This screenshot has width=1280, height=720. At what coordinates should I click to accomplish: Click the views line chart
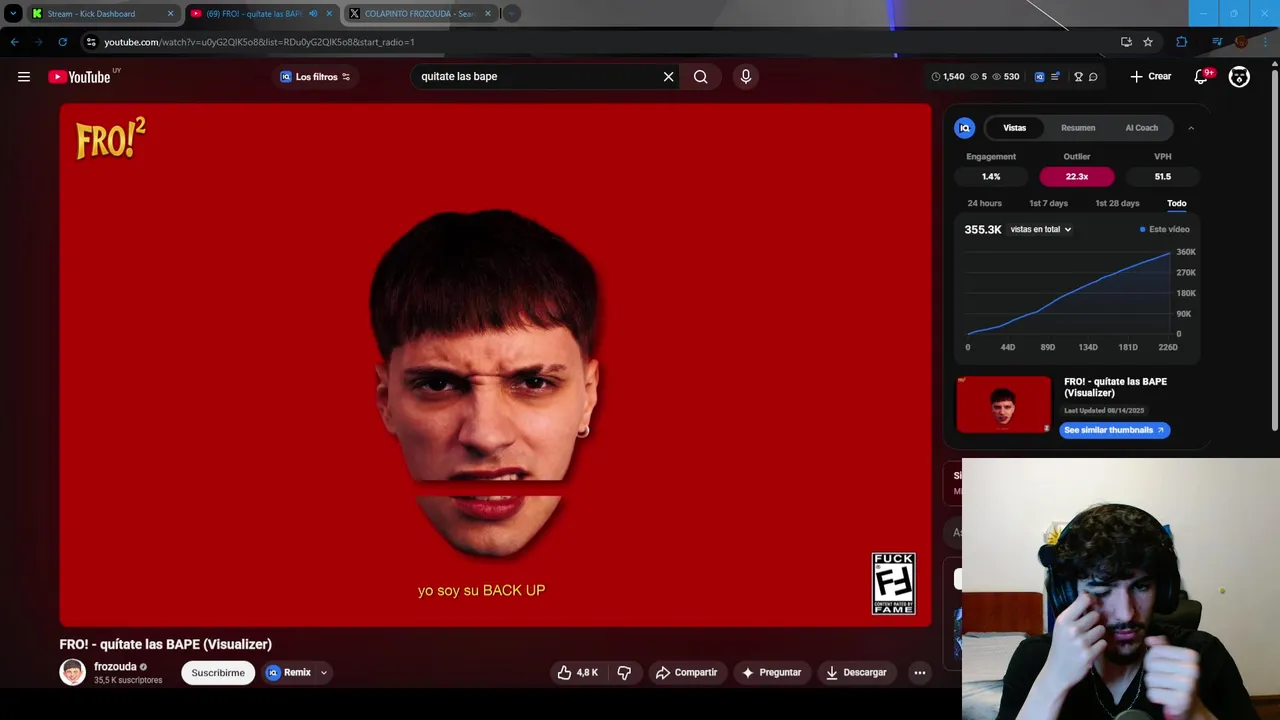click(x=1068, y=293)
